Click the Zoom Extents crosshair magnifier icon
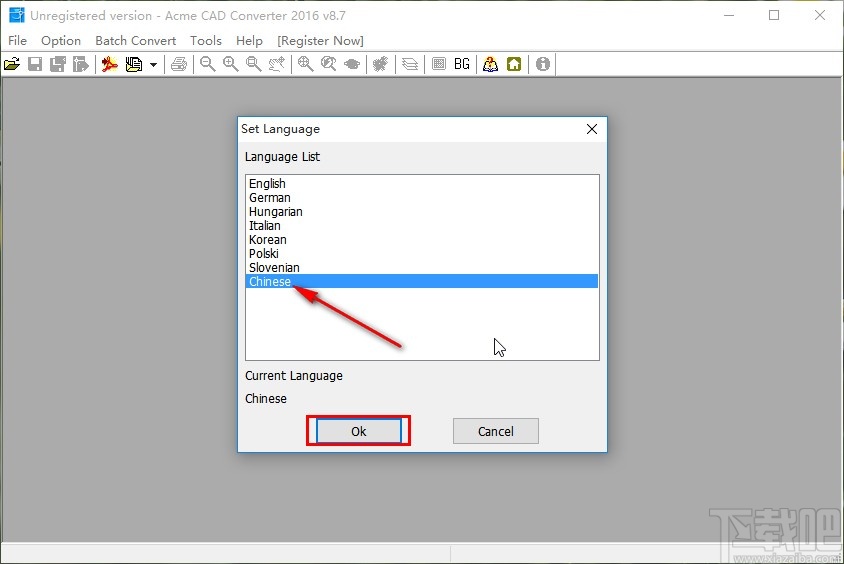 pyautogui.click(x=306, y=64)
